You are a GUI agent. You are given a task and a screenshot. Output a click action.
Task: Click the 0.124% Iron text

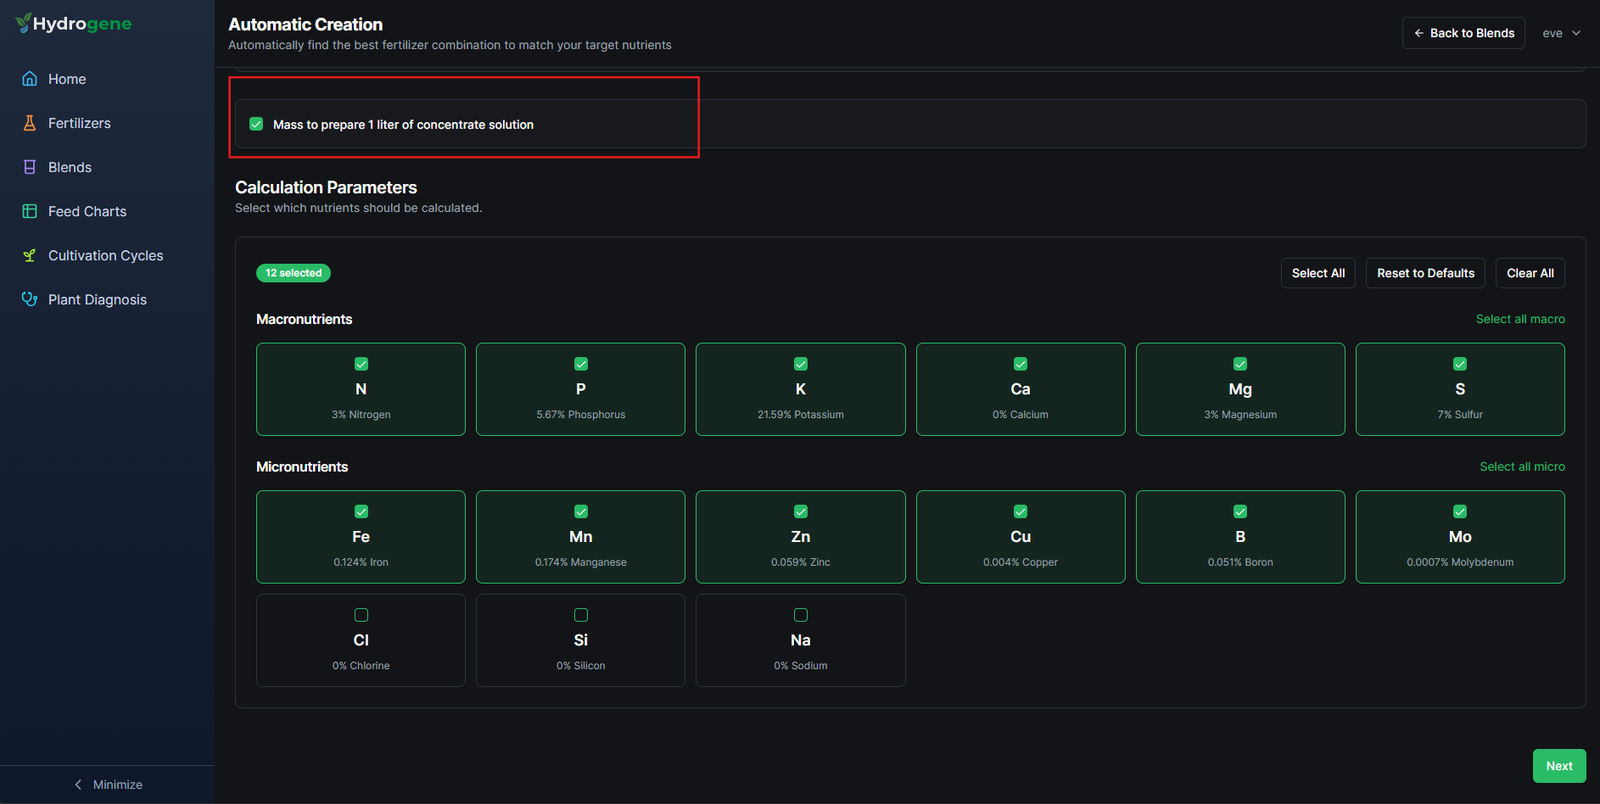pos(361,562)
